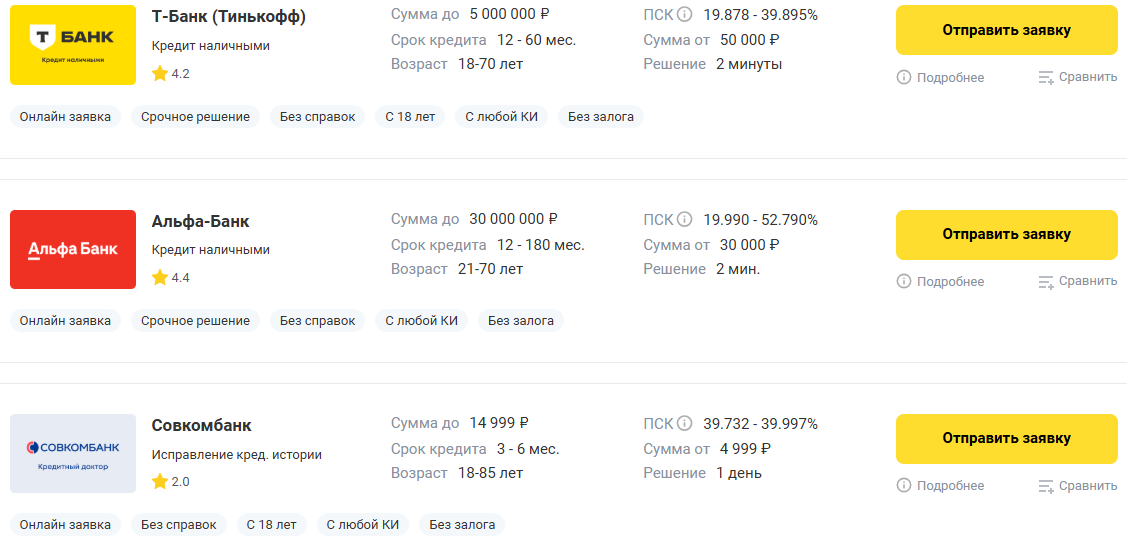1127x536 pixels.
Task: Click С любой КИ tag under Т-Банк
Action: tap(502, 116)
